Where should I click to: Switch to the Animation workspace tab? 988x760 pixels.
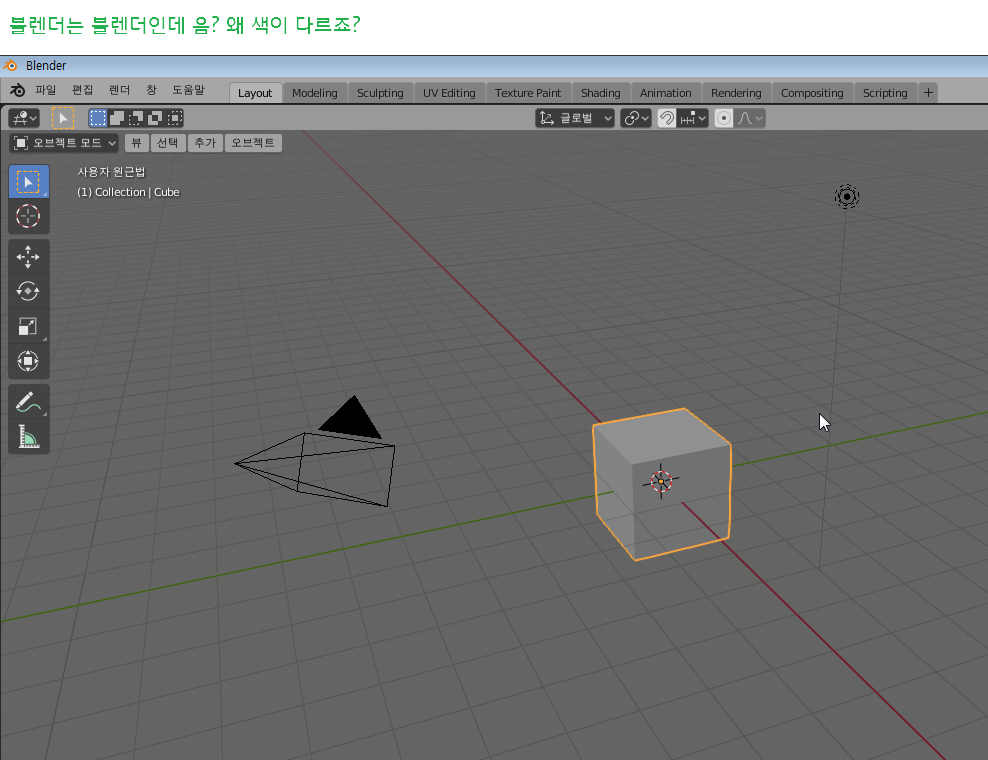pos(665,93)
